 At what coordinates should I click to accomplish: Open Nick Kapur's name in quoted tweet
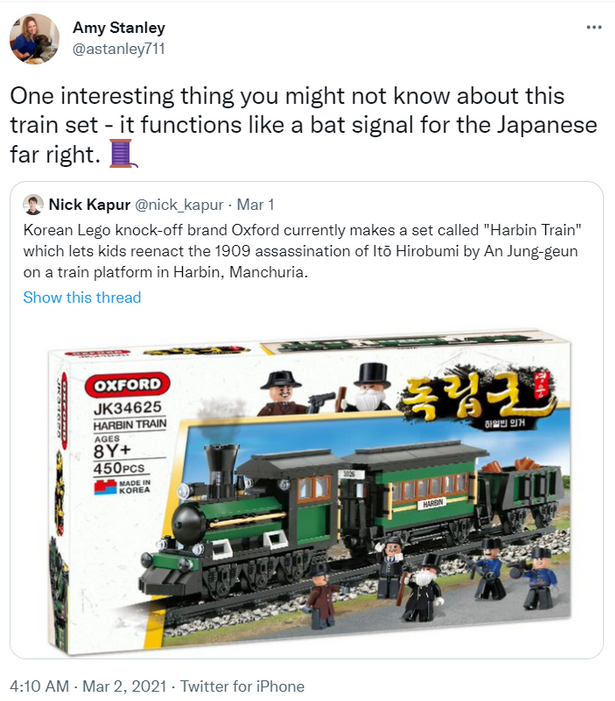point(89,205)
